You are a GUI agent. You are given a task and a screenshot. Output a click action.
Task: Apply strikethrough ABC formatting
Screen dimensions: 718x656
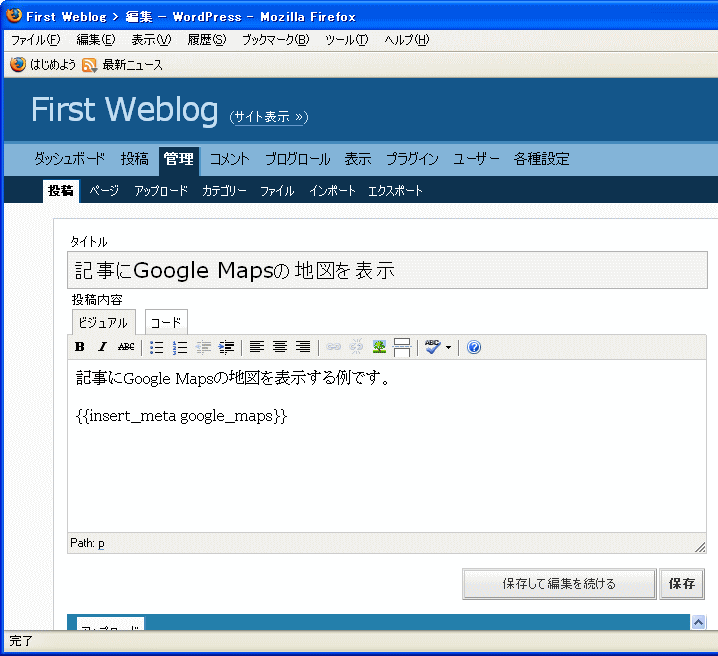tap(126, 347)
